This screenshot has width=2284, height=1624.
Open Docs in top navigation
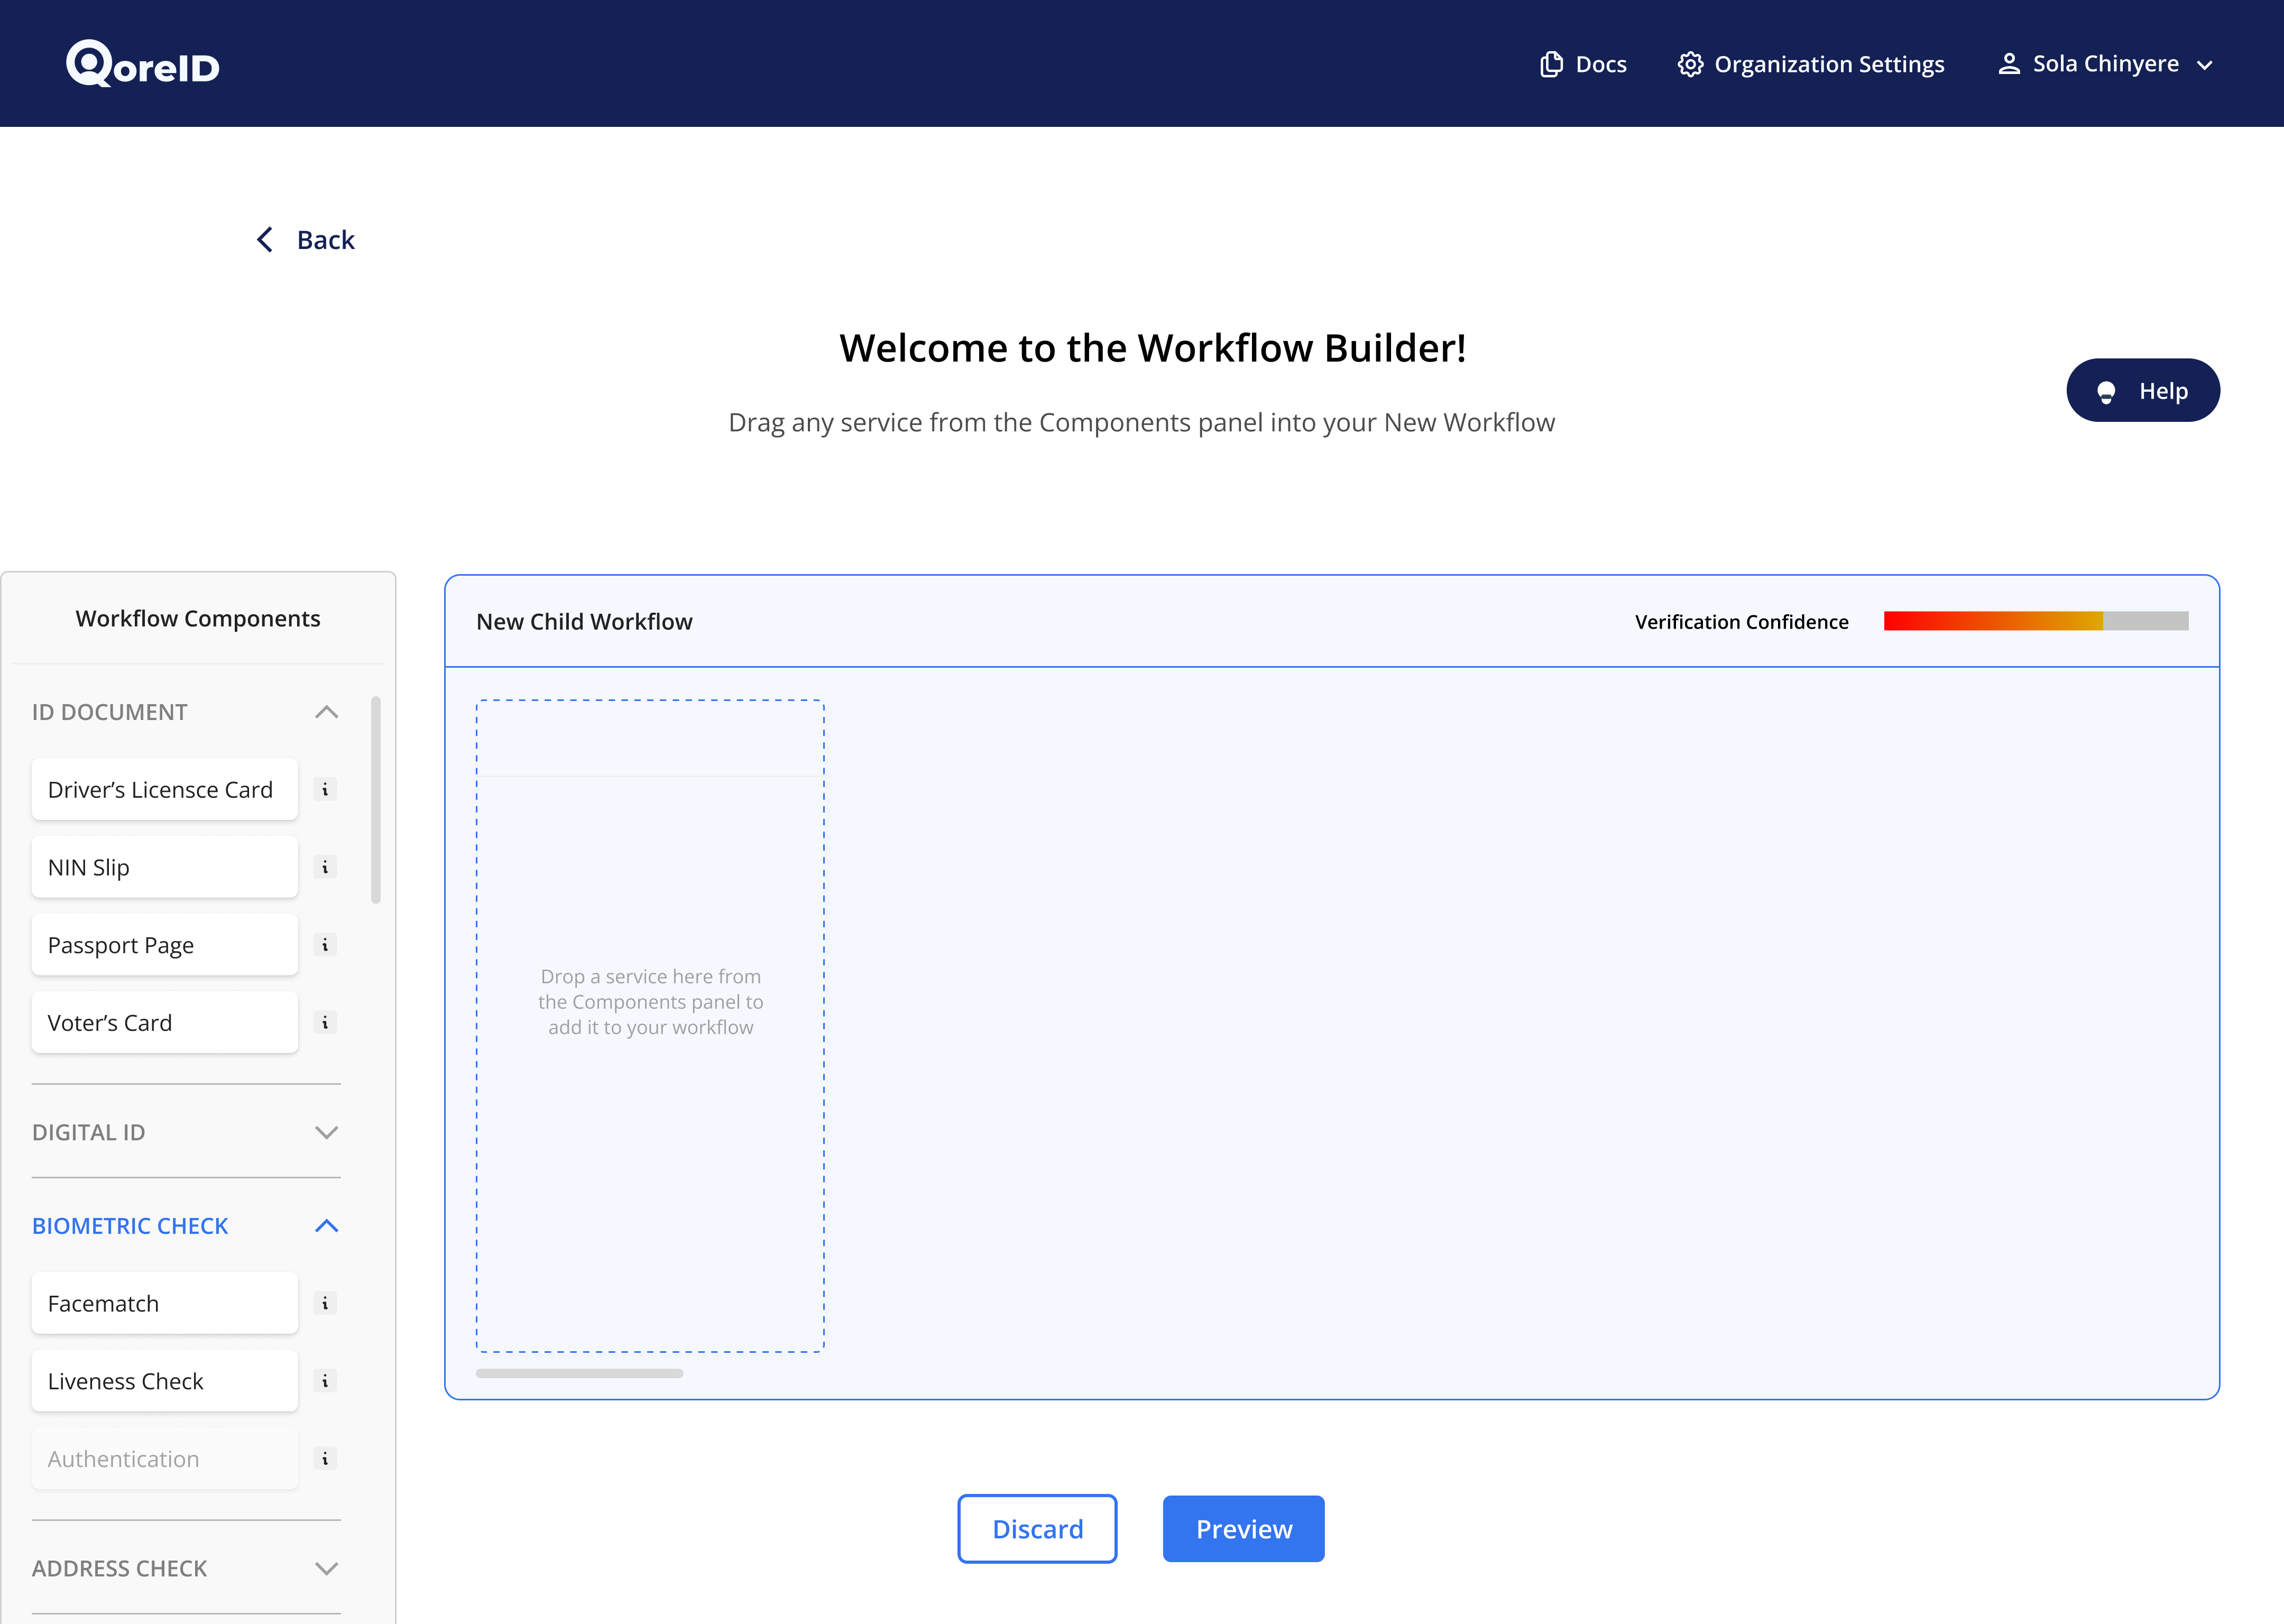(1583, 64)
